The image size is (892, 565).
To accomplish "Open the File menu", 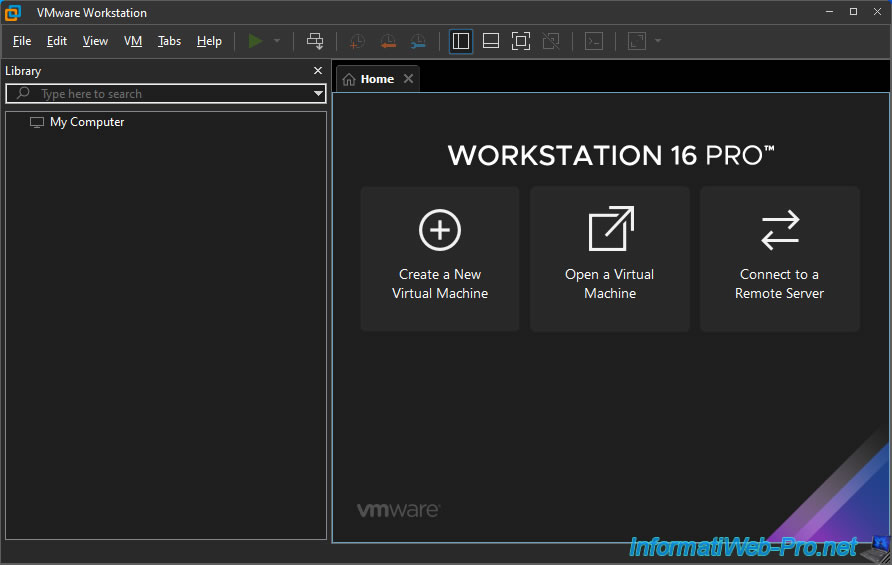I will click(22, 41).
